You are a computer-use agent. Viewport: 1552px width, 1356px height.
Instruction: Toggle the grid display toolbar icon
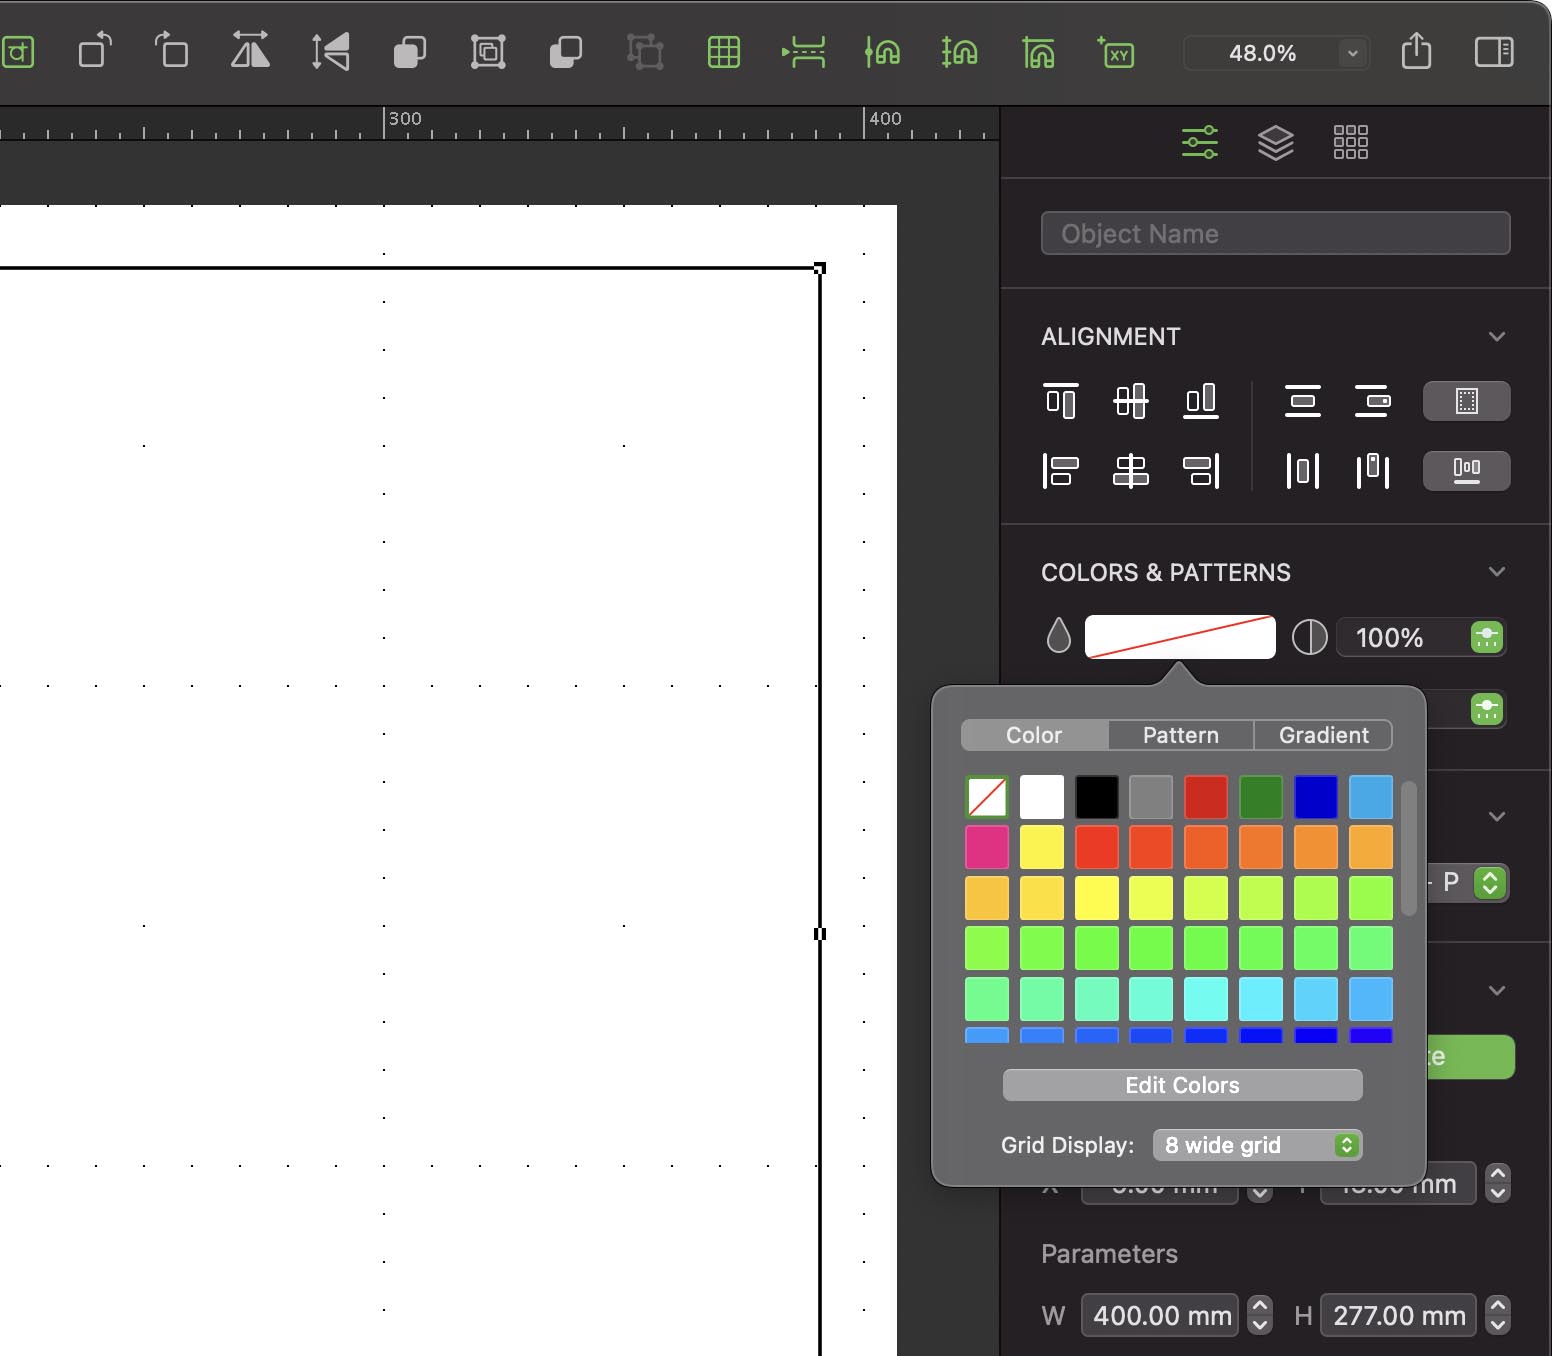click(723, 51)
